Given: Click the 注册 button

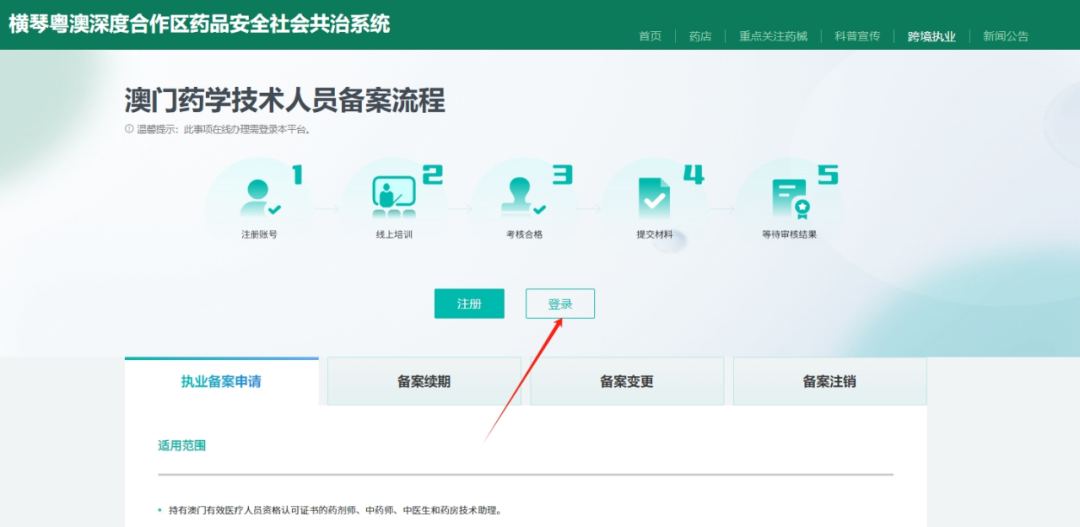Looking at the screenshot, I should [469, 304].
